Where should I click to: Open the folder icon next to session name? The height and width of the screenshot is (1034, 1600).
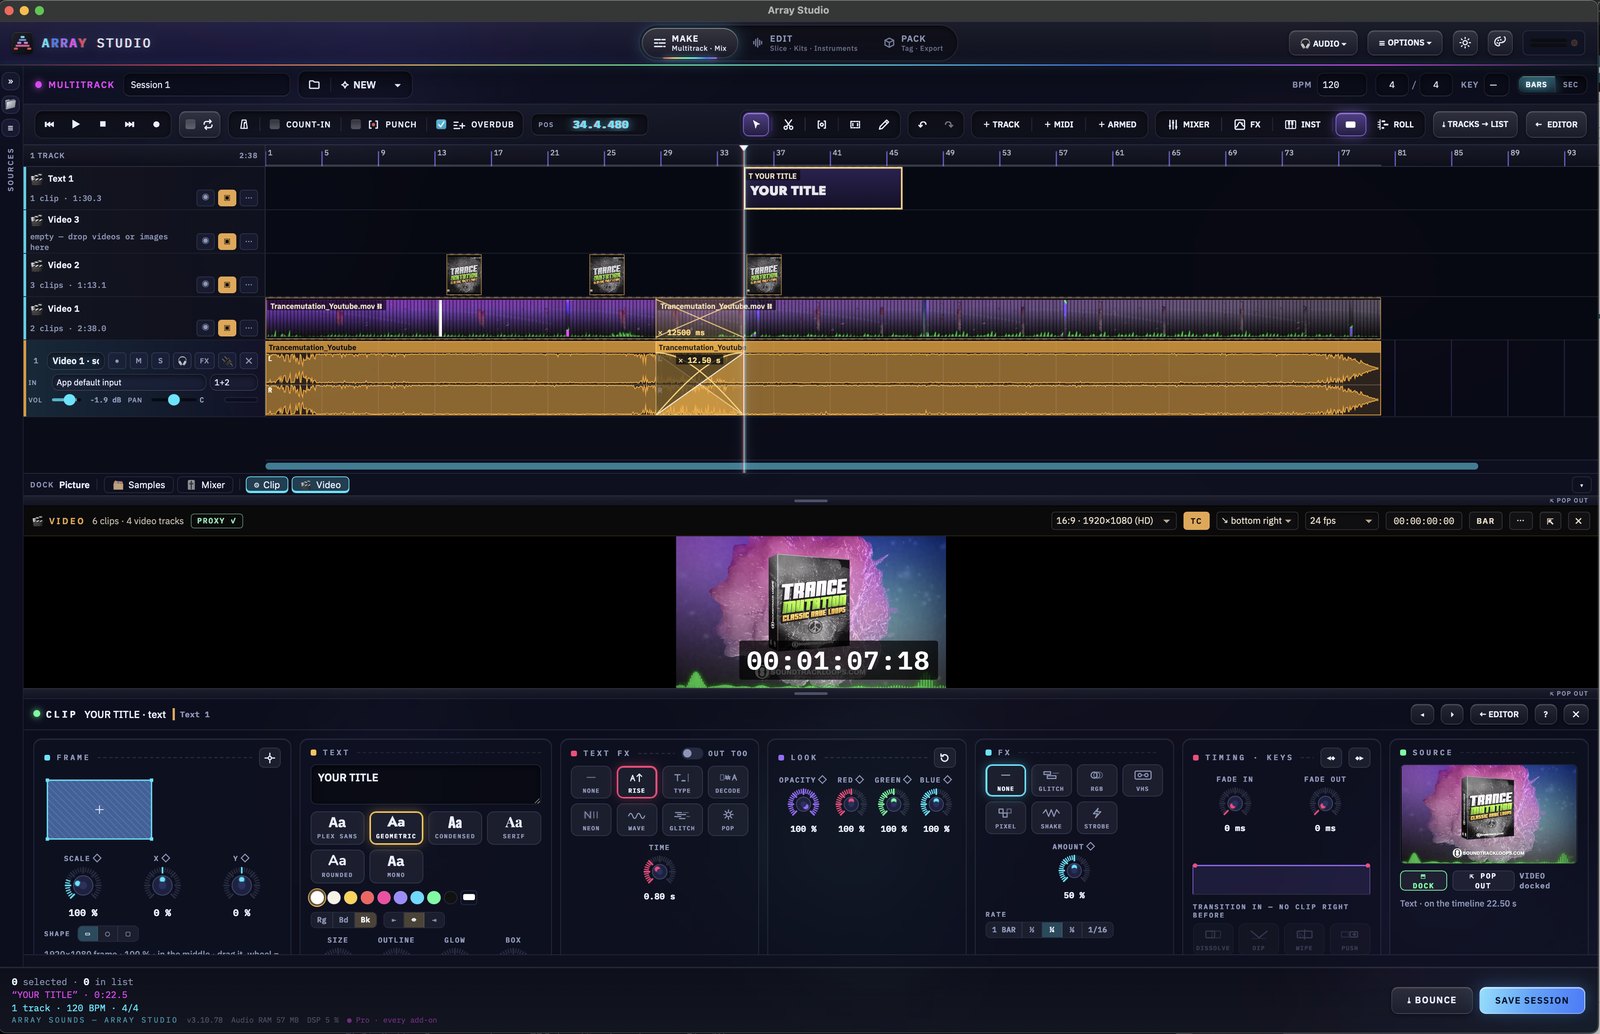click(x=314, y=85)
